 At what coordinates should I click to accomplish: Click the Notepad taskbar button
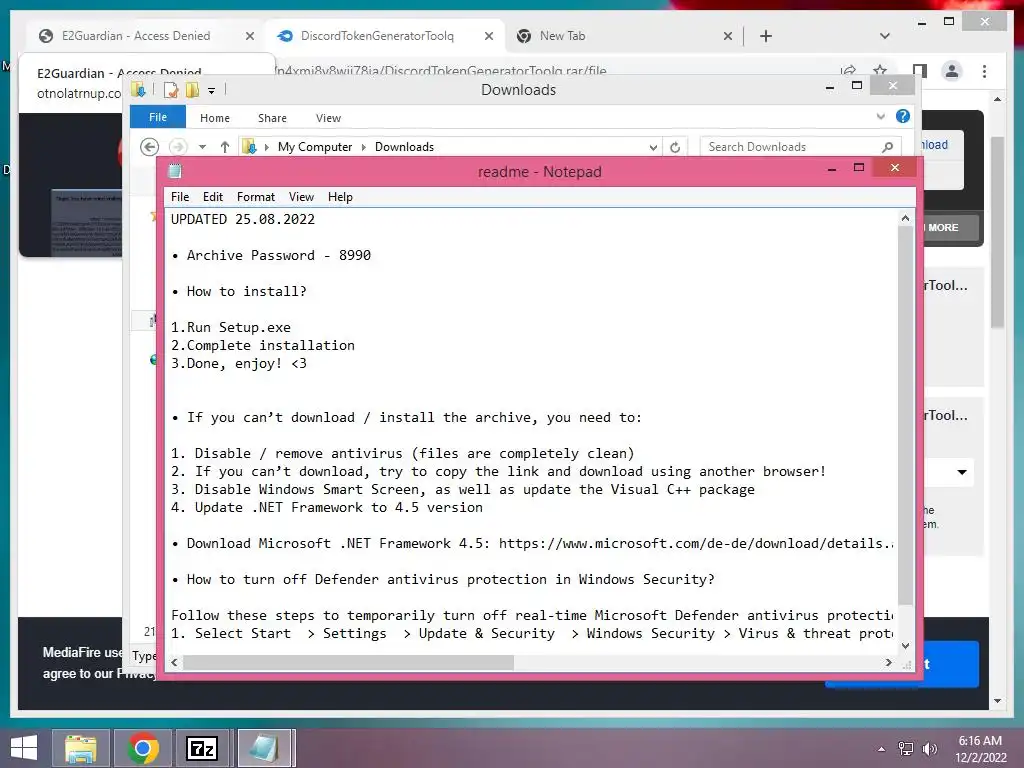coord(264,748)
